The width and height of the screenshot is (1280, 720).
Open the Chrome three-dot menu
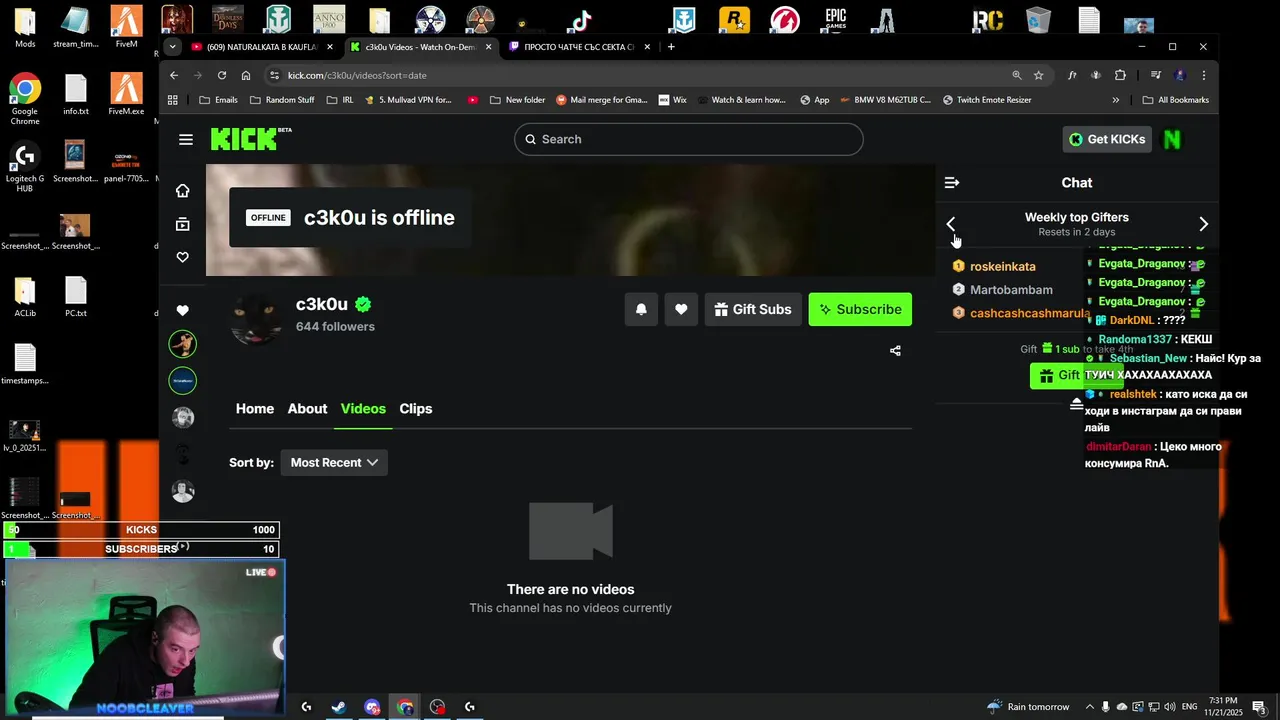click(1203, 75)
